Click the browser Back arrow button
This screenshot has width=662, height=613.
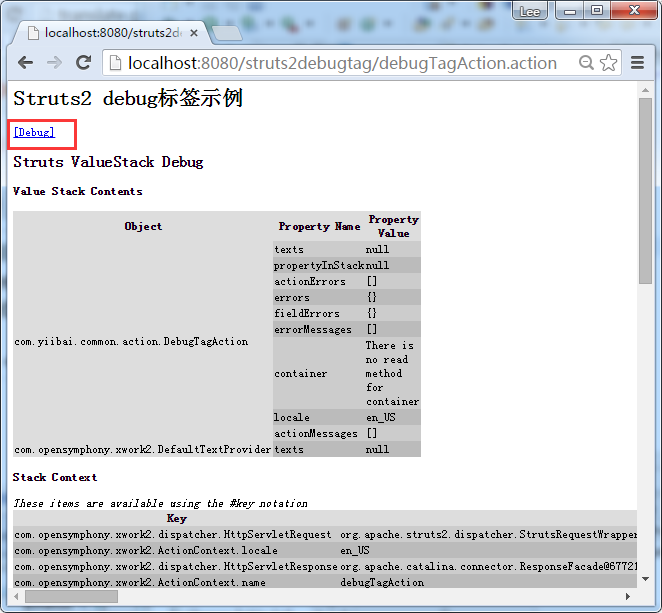(x=25, y=63)
